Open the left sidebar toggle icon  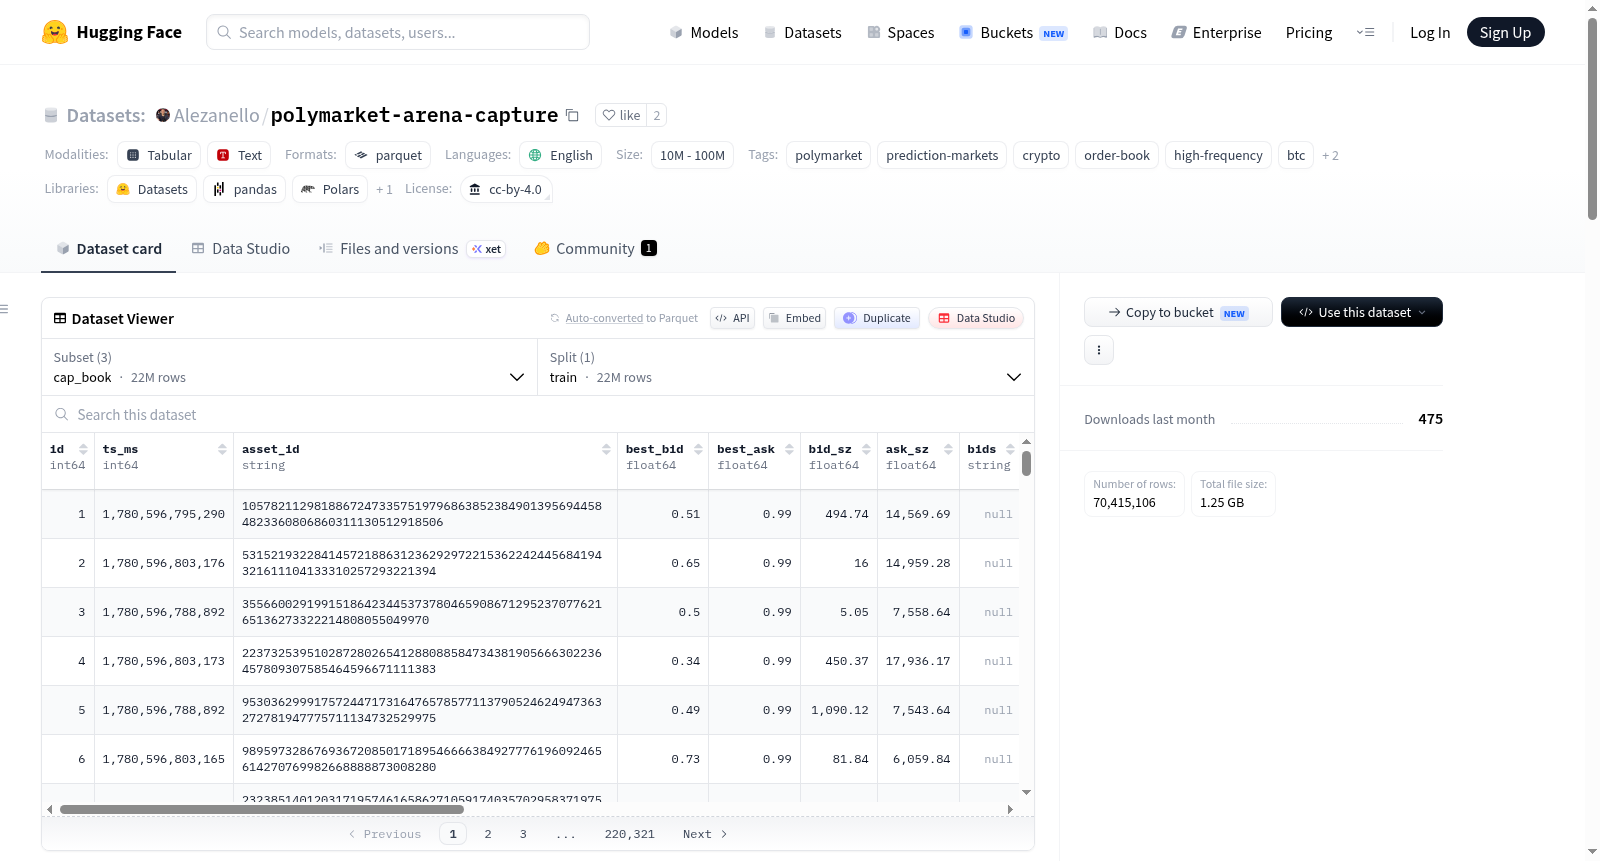[5, 309]
